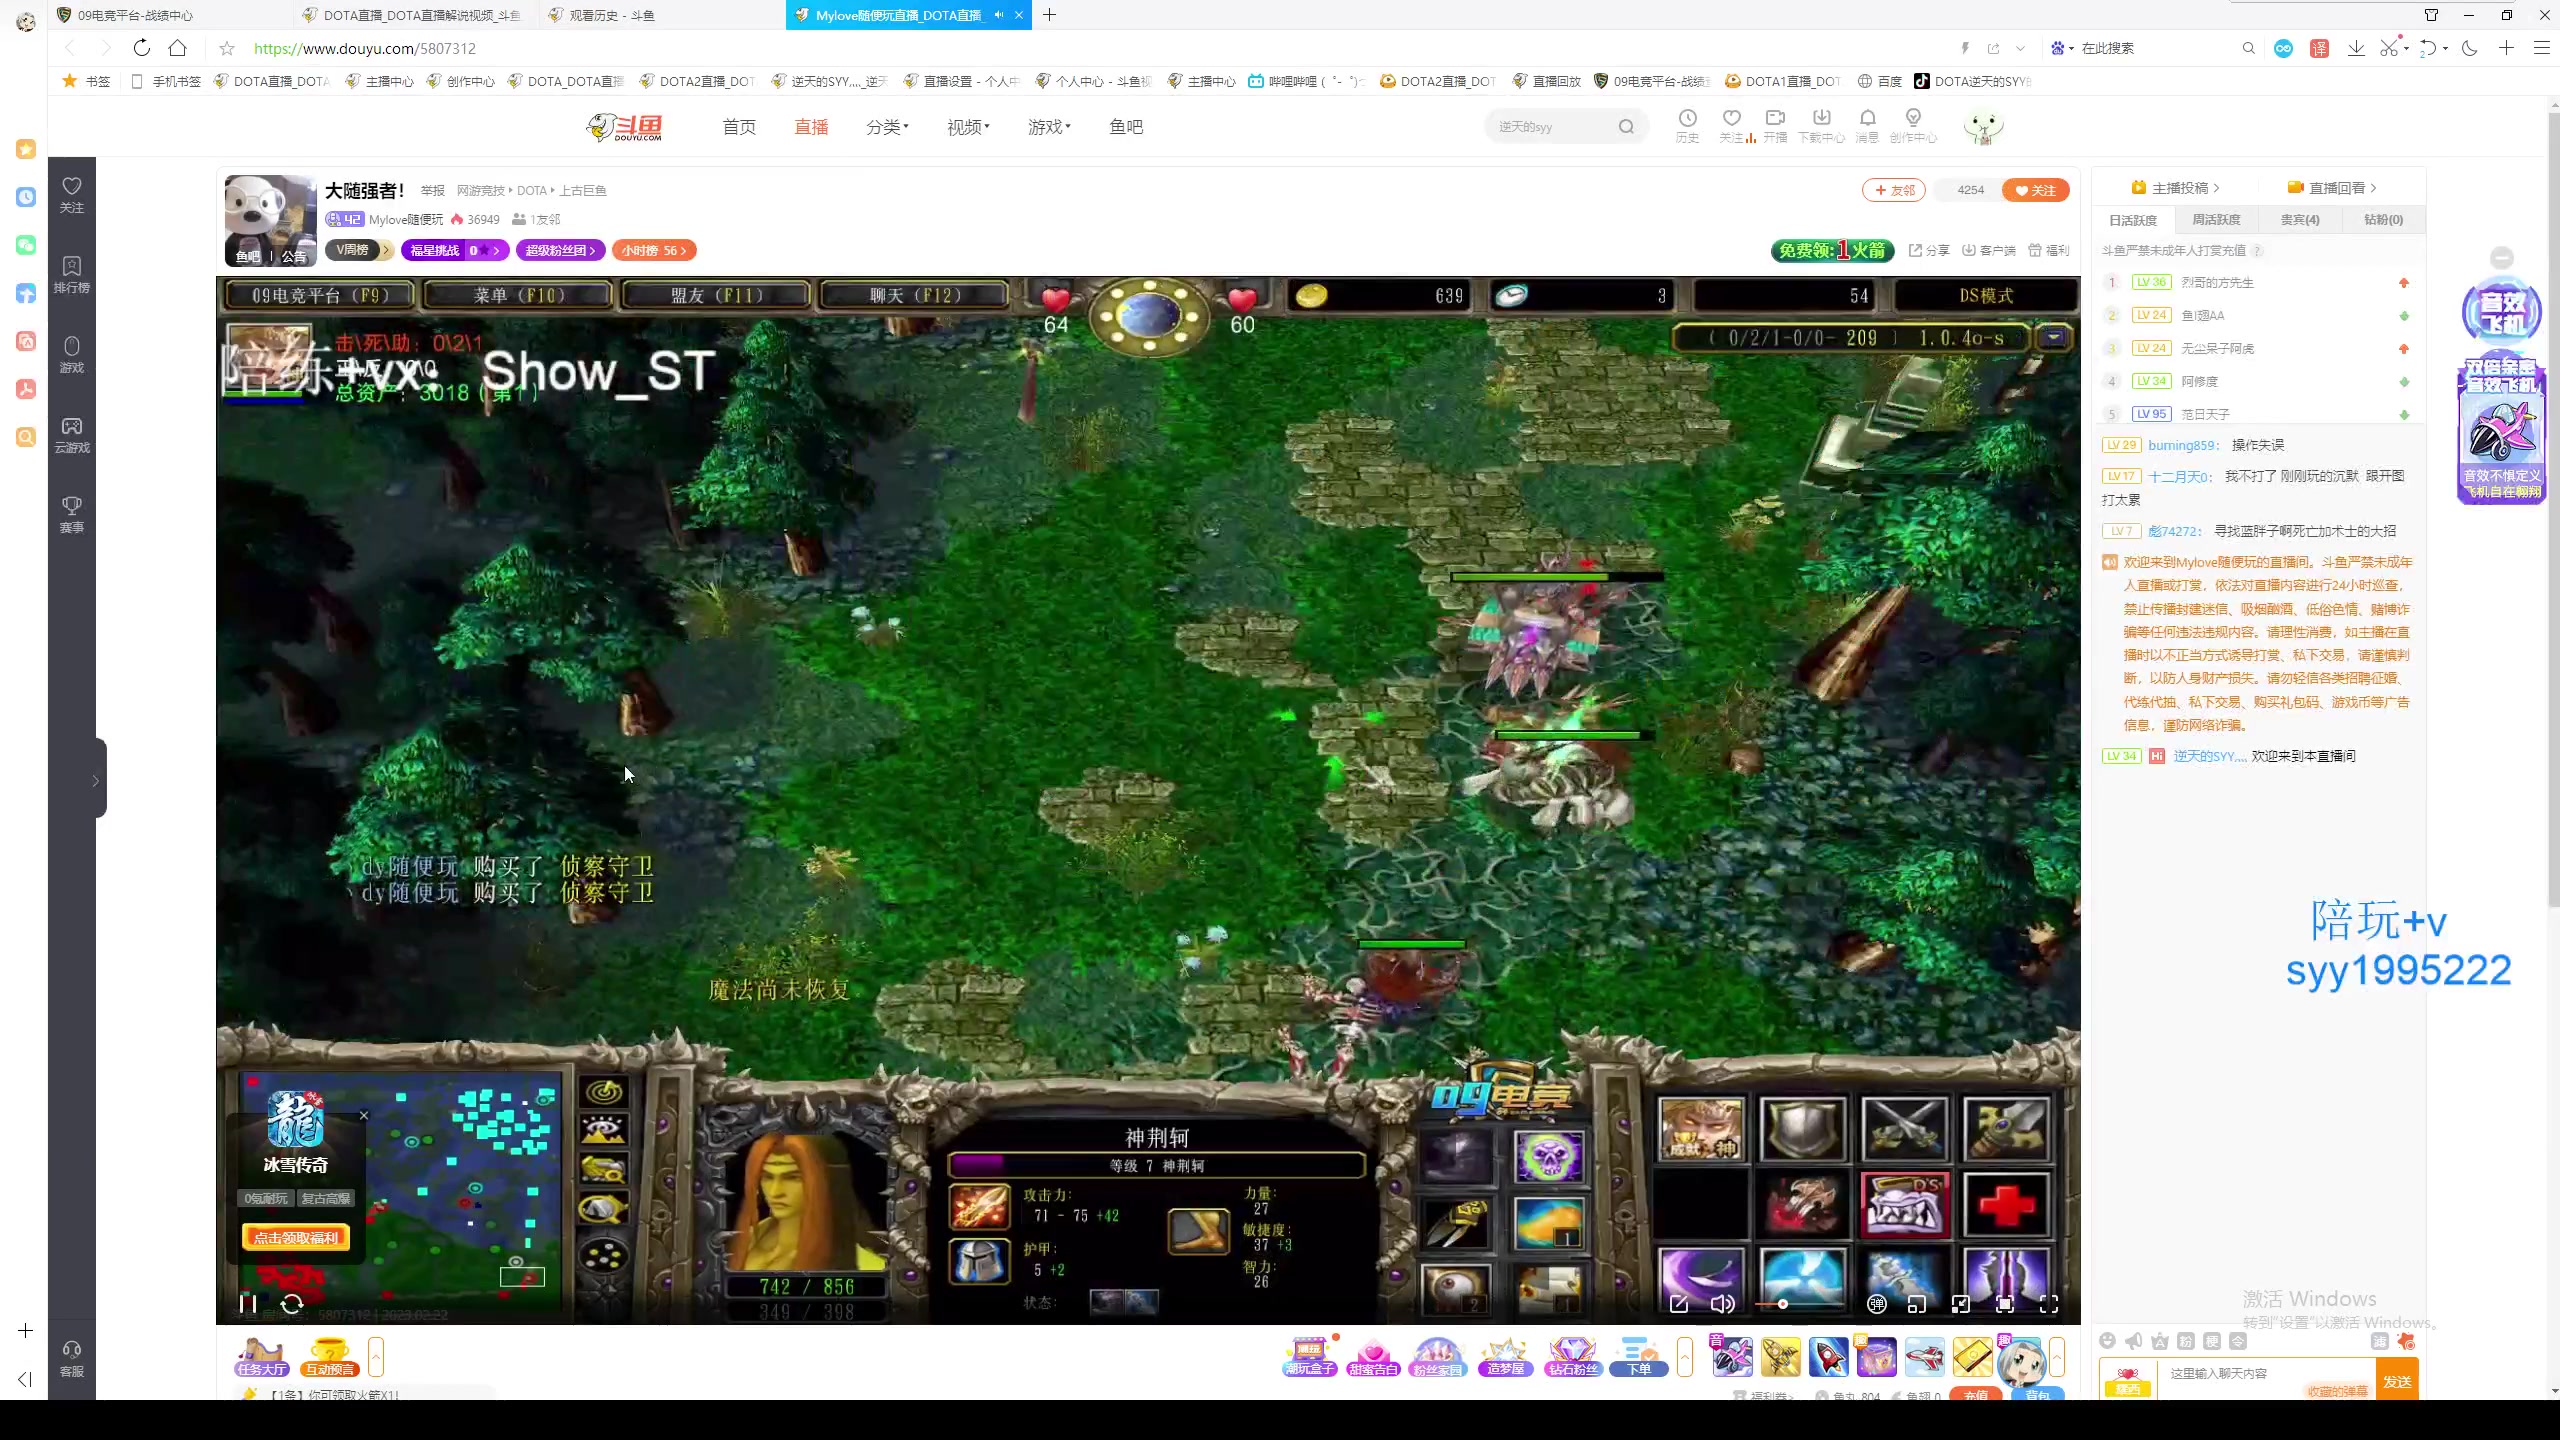Expand the collapsed left sidebar arrow
Viewport: 2560px width, 1440px height.
click(98, 779)
